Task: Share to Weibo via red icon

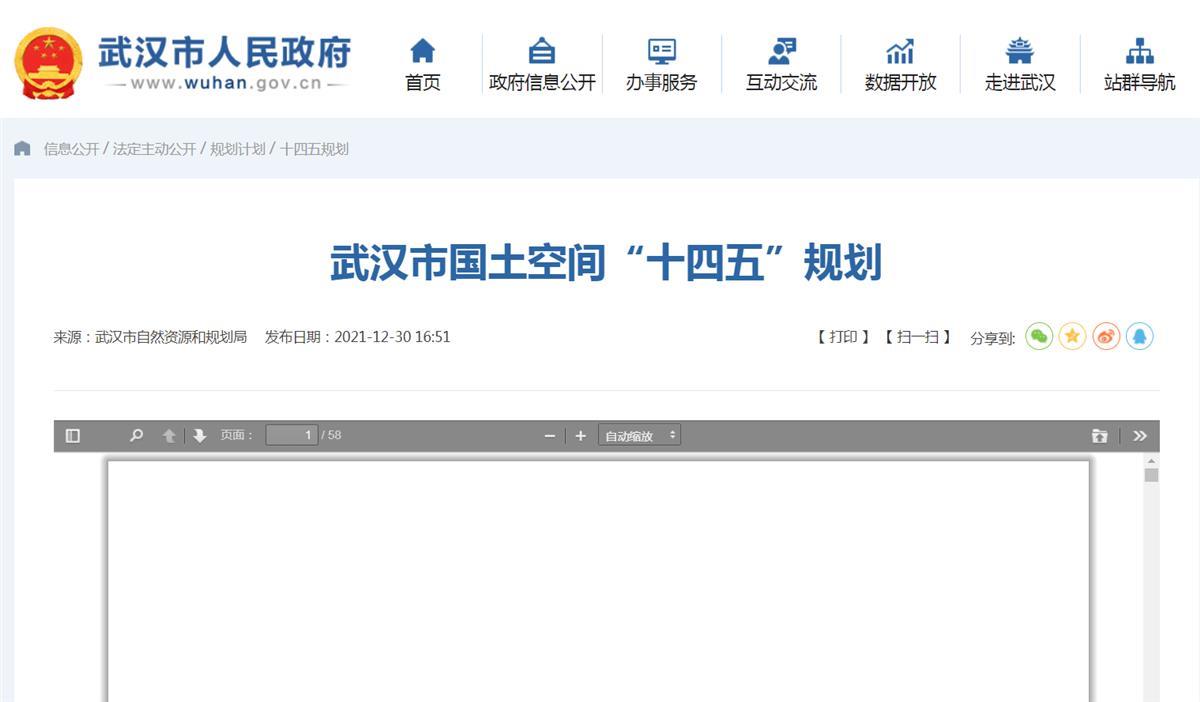Action: pyautogui.click(x=1106, y=337)
